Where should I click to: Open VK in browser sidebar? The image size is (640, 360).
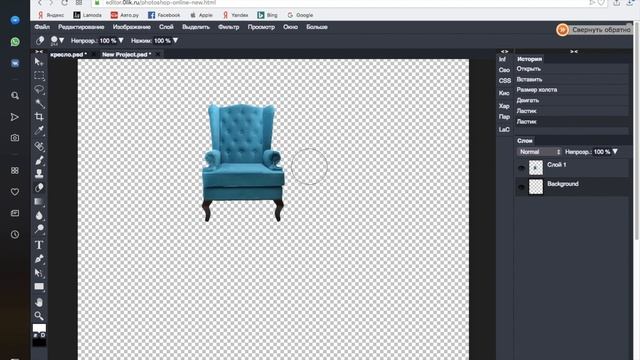15,63
